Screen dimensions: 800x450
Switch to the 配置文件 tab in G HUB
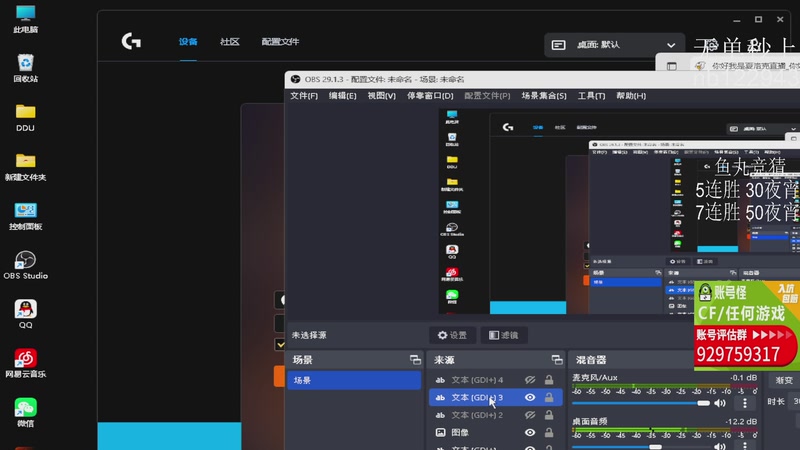pos(280,41)
